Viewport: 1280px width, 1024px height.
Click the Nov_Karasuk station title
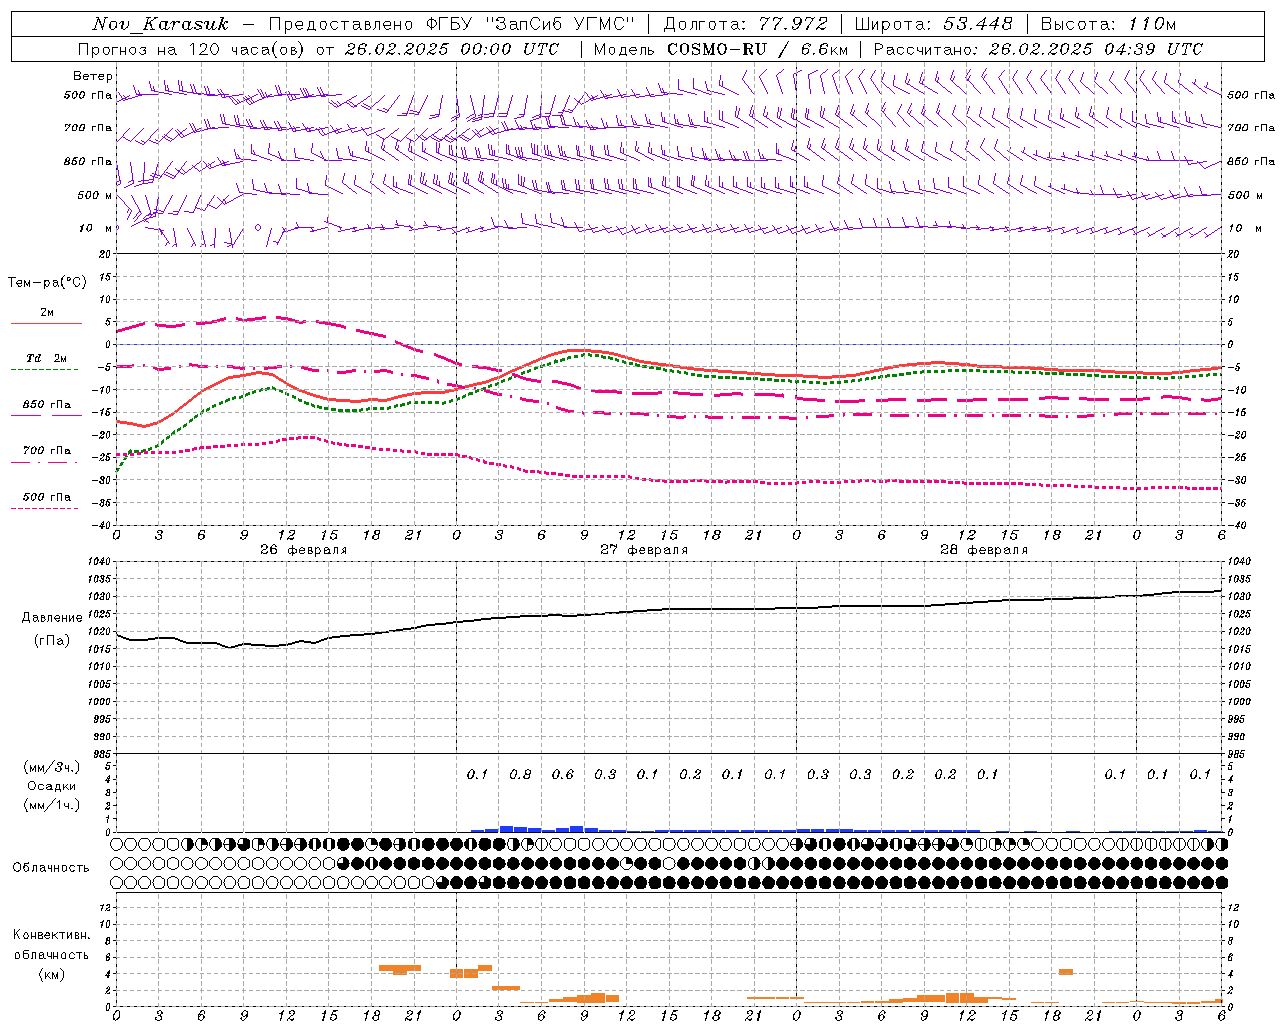[x=161, y=24]
